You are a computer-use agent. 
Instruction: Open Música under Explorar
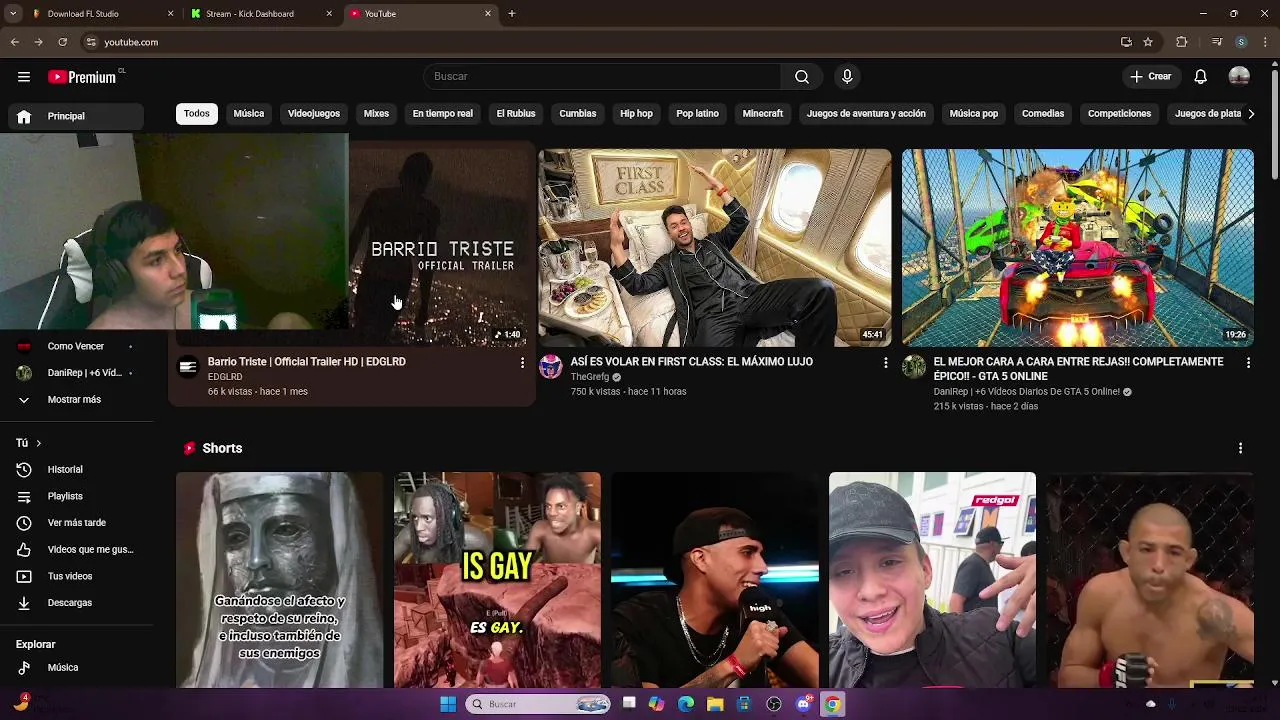[x=76, y=667]
